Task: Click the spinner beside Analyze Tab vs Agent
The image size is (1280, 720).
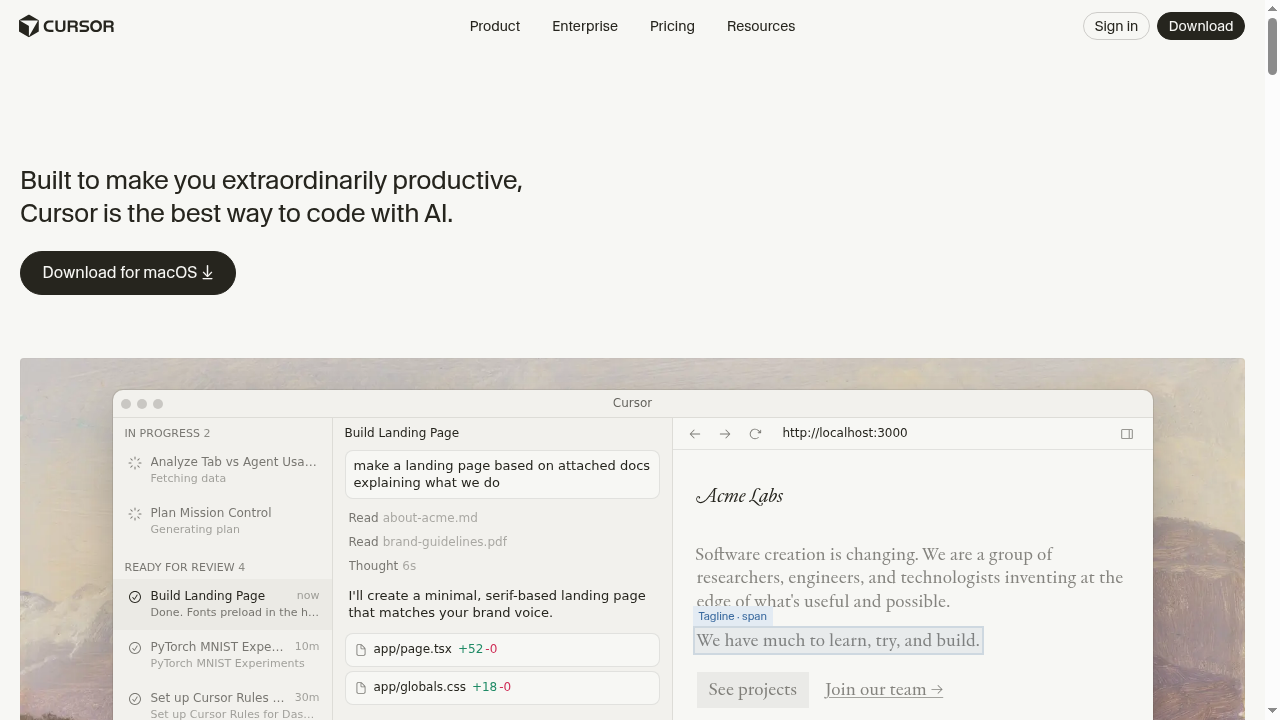Action: (135, 463)
